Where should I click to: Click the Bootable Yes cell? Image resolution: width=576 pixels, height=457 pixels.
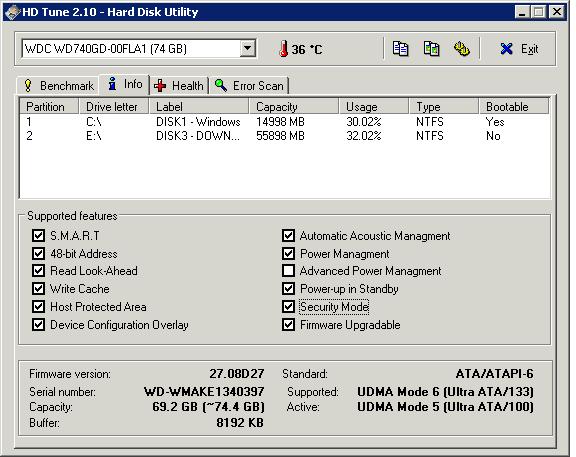point(495,122)
